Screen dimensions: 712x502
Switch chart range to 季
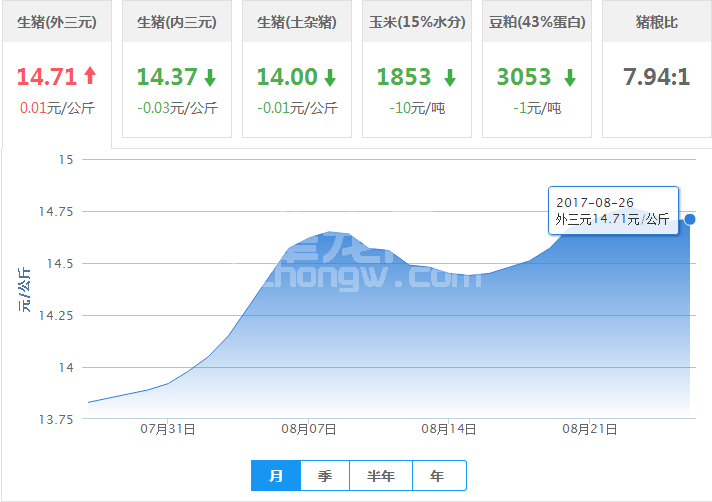(x=325, y=476)
